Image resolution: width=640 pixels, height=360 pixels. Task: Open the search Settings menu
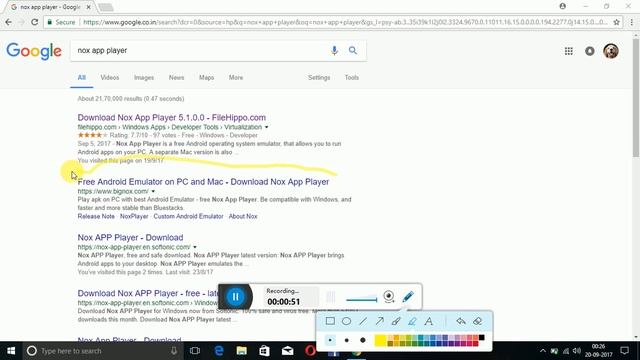click(319, 78)
